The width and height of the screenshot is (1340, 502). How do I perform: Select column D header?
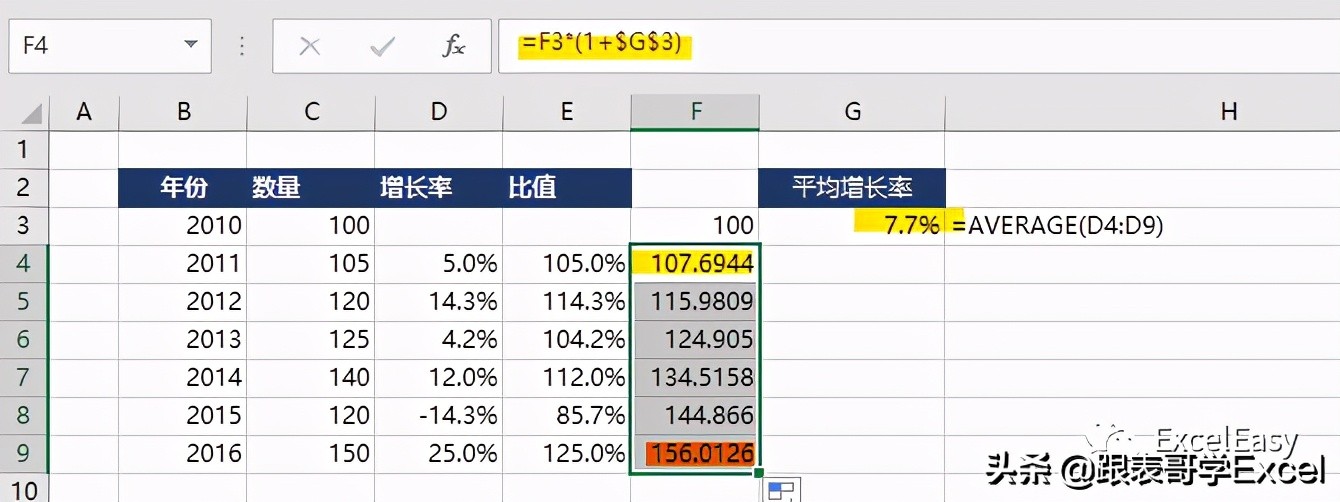point(439,112)
